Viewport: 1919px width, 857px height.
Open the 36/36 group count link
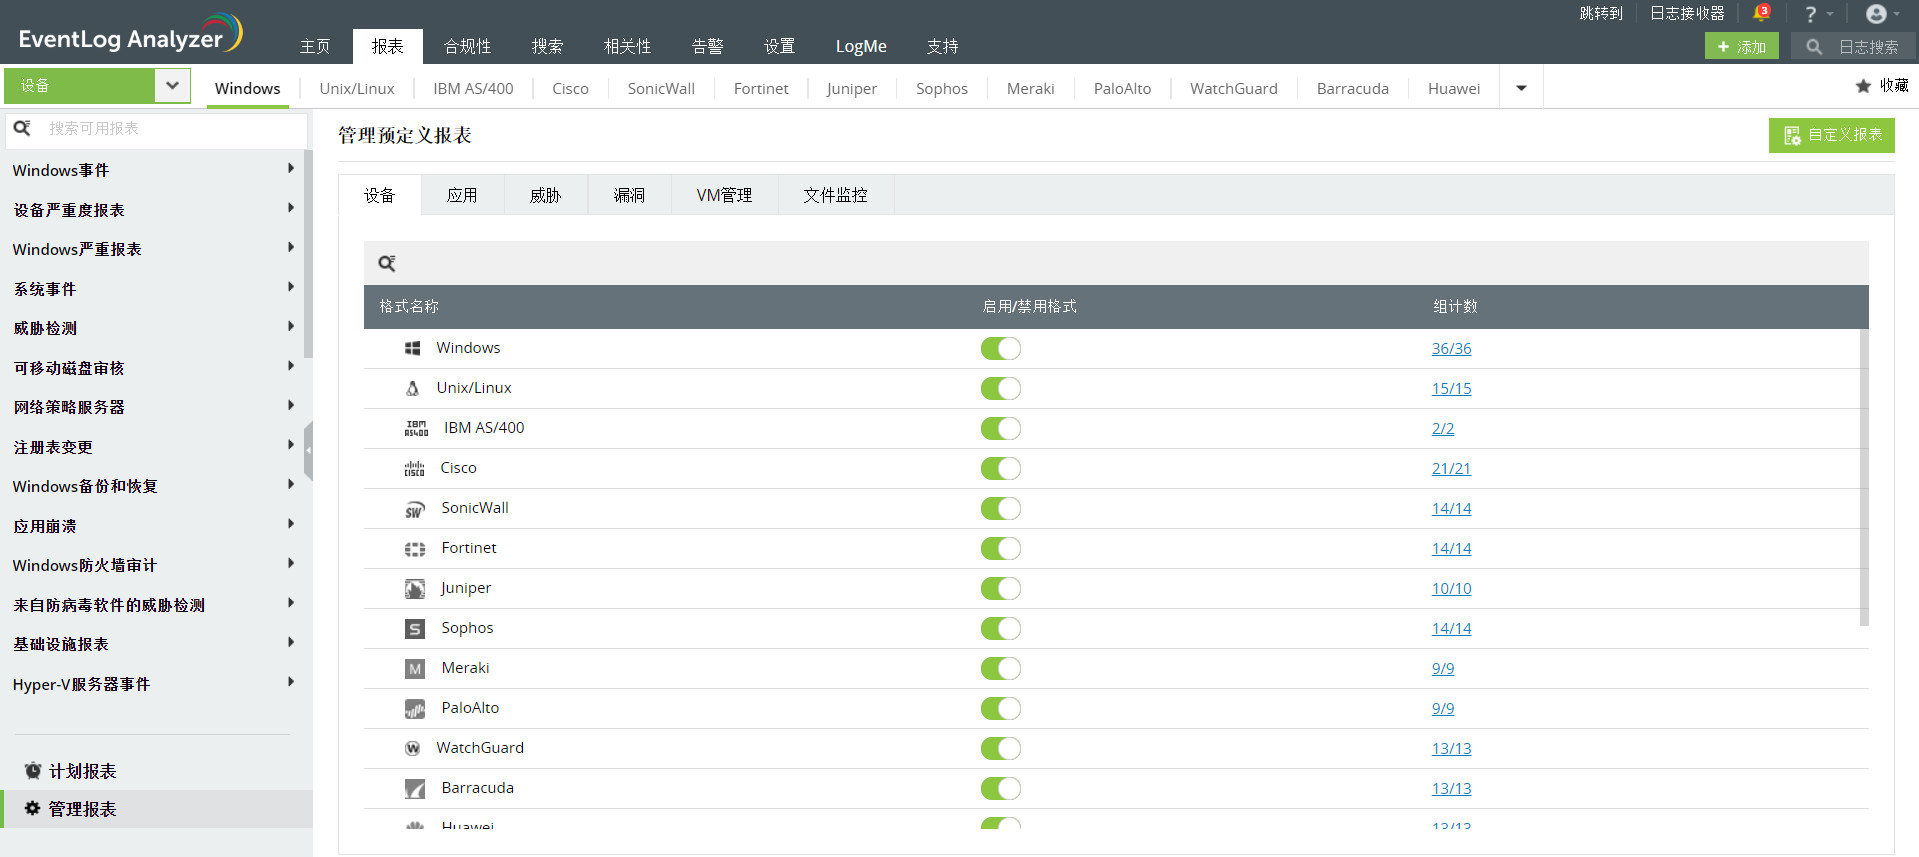point(1451,348)
